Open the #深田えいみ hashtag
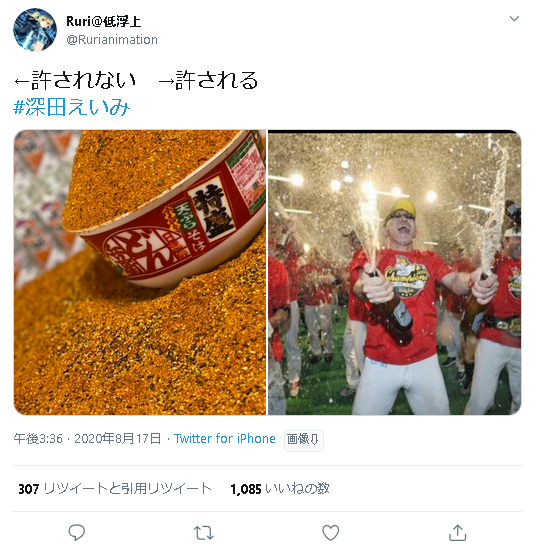535x554 pixels. (x=72, y=107)
